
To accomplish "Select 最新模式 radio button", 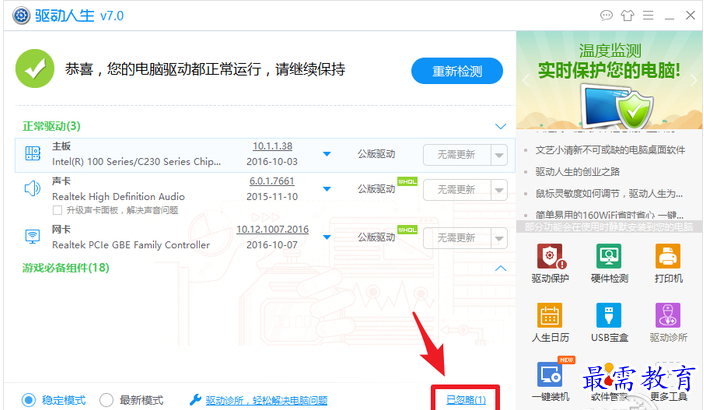I will click(106, 400).
